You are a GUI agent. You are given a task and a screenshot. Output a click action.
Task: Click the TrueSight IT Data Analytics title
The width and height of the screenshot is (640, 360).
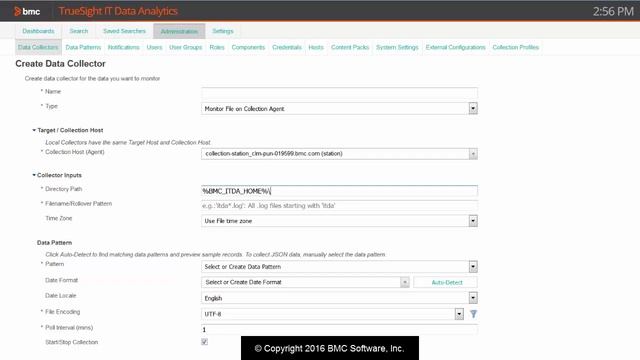click(118, 11)
